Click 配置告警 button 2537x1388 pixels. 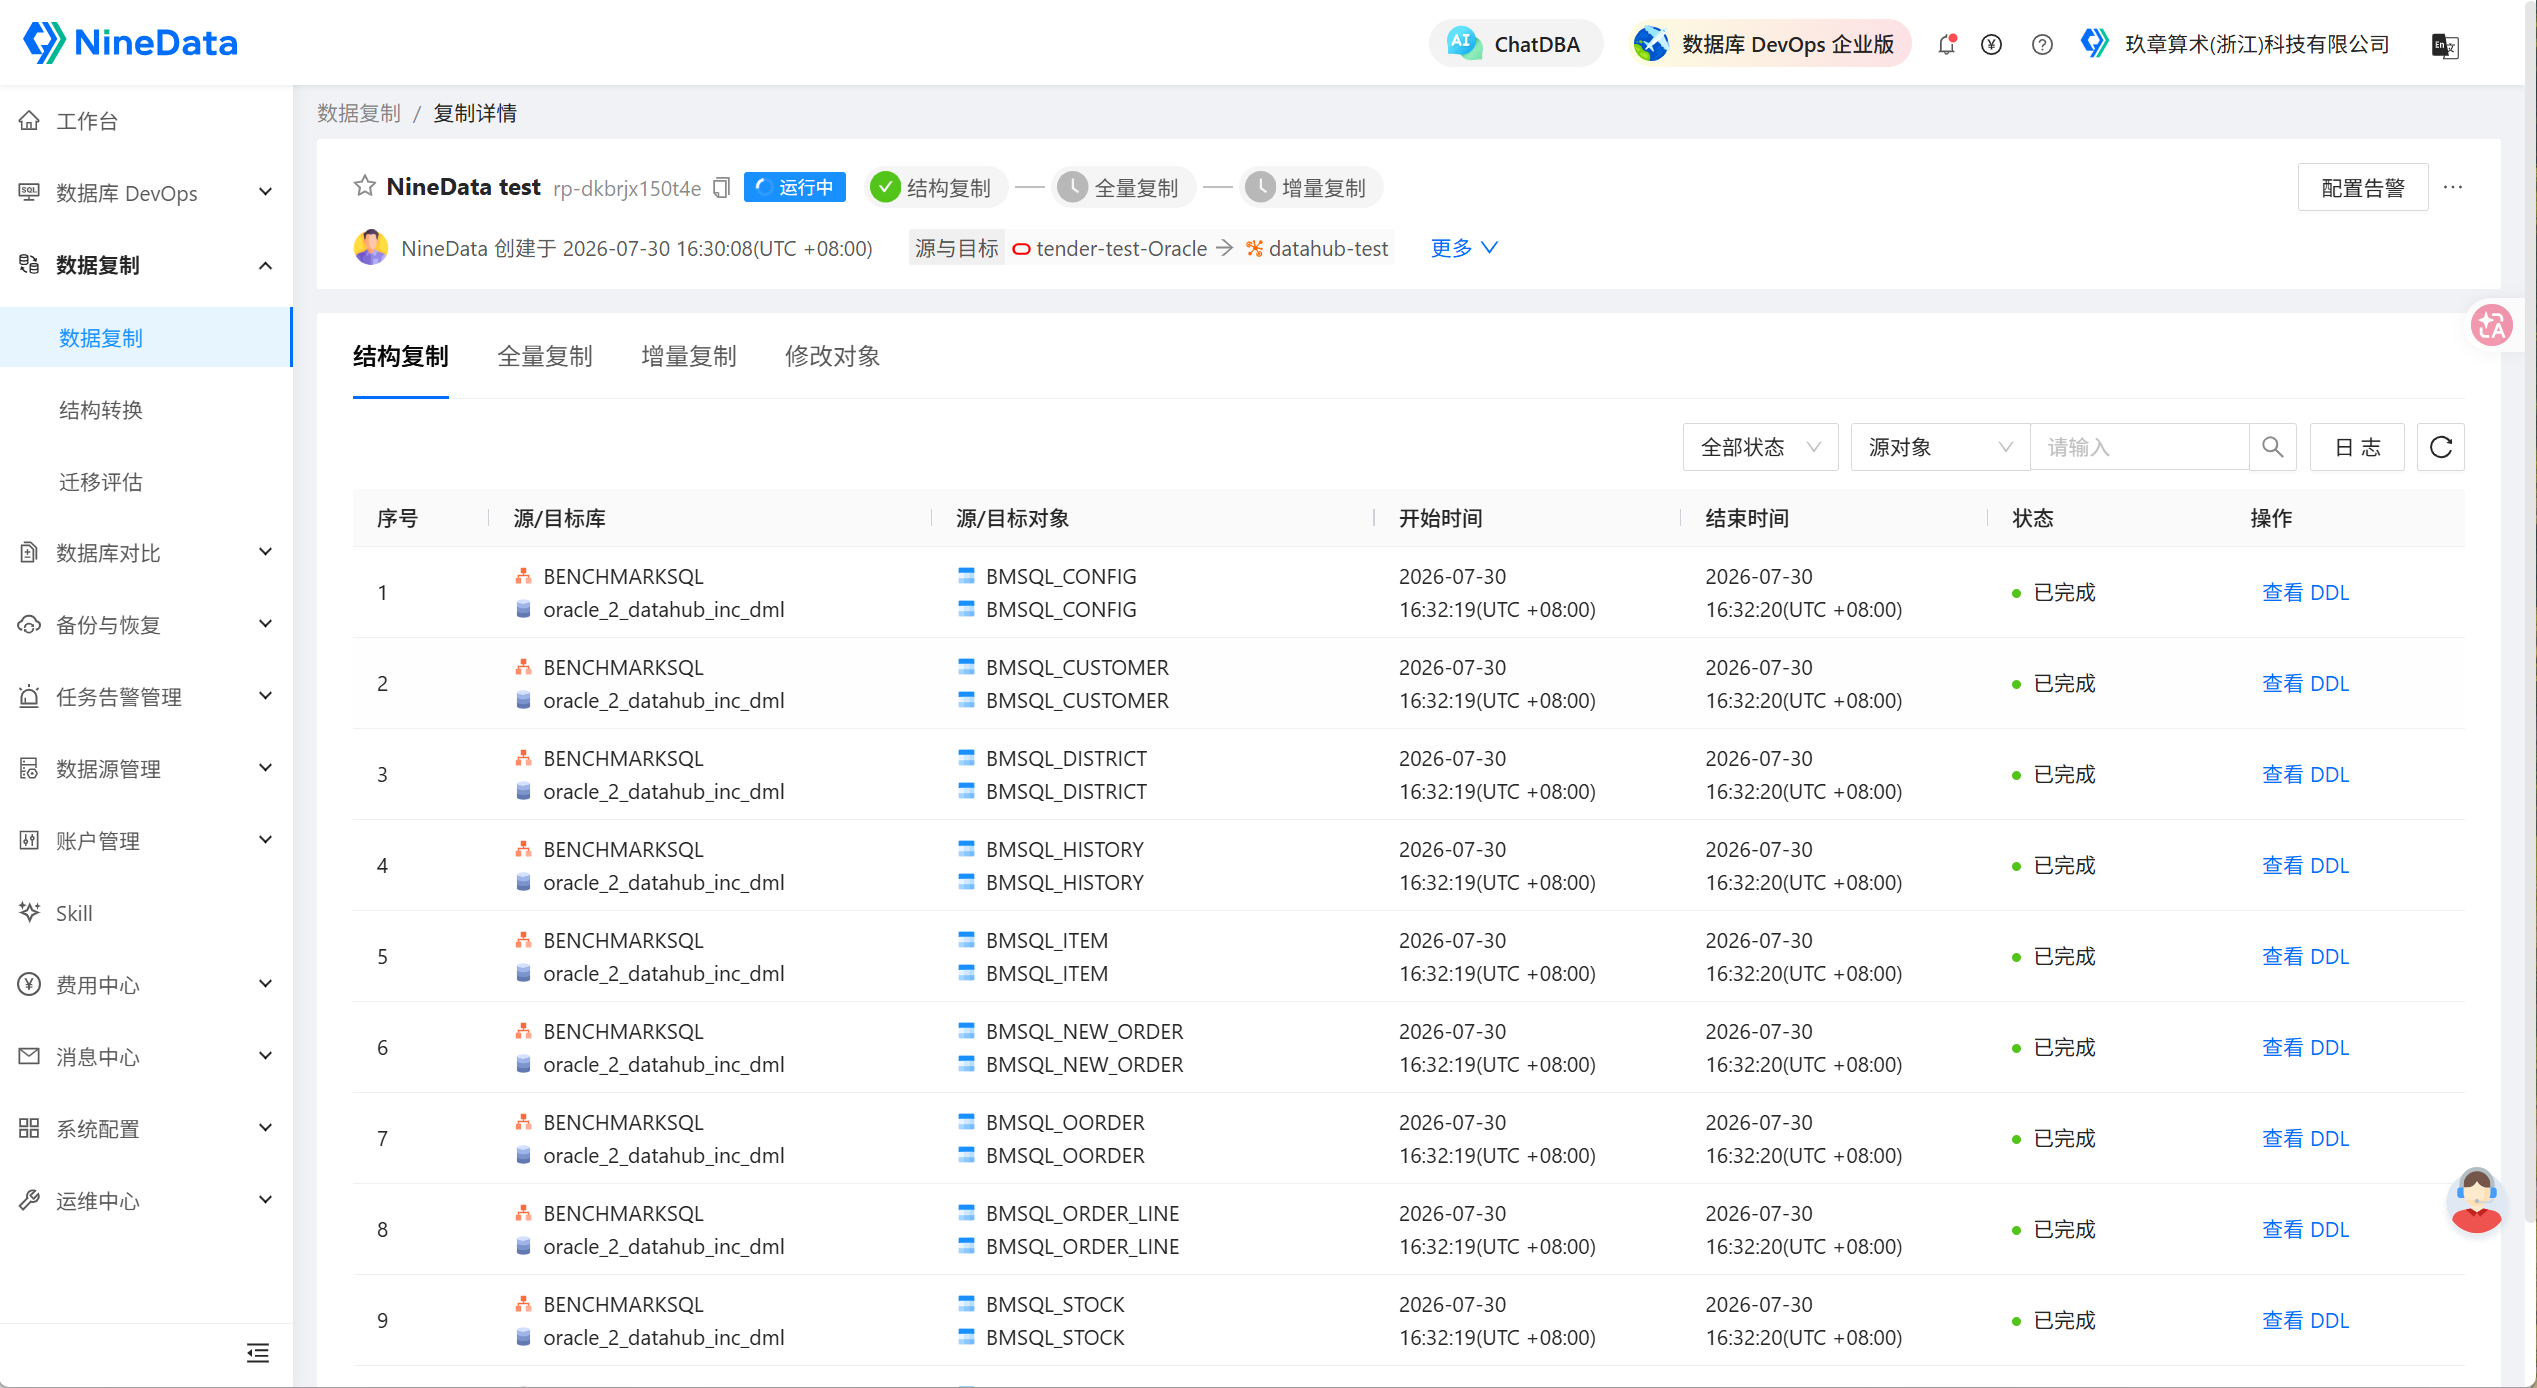click(2362, 187)
